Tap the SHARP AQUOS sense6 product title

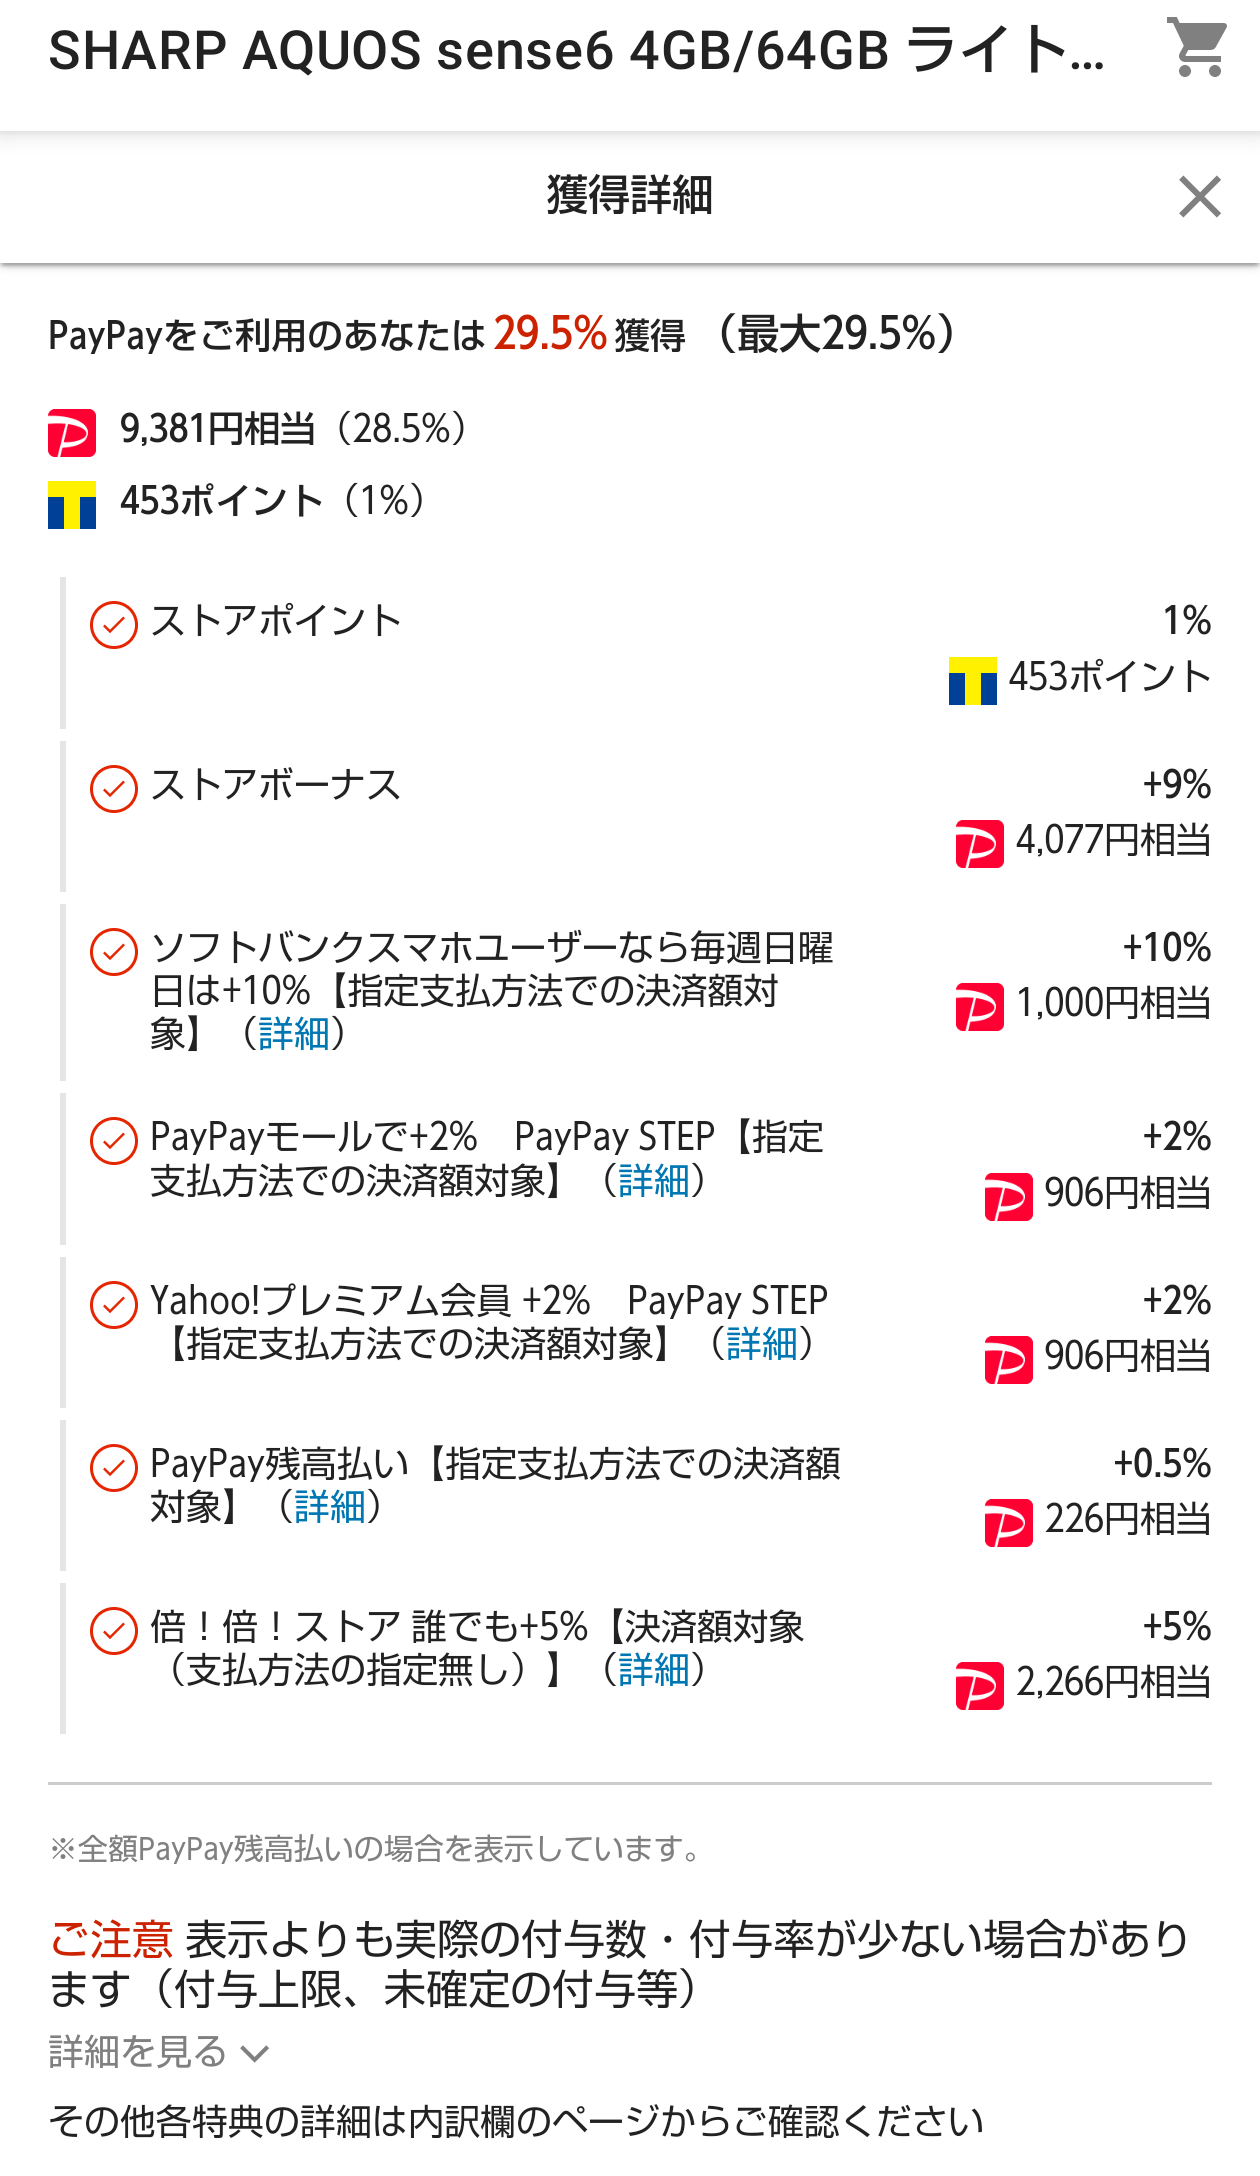(x=576, y=50)
